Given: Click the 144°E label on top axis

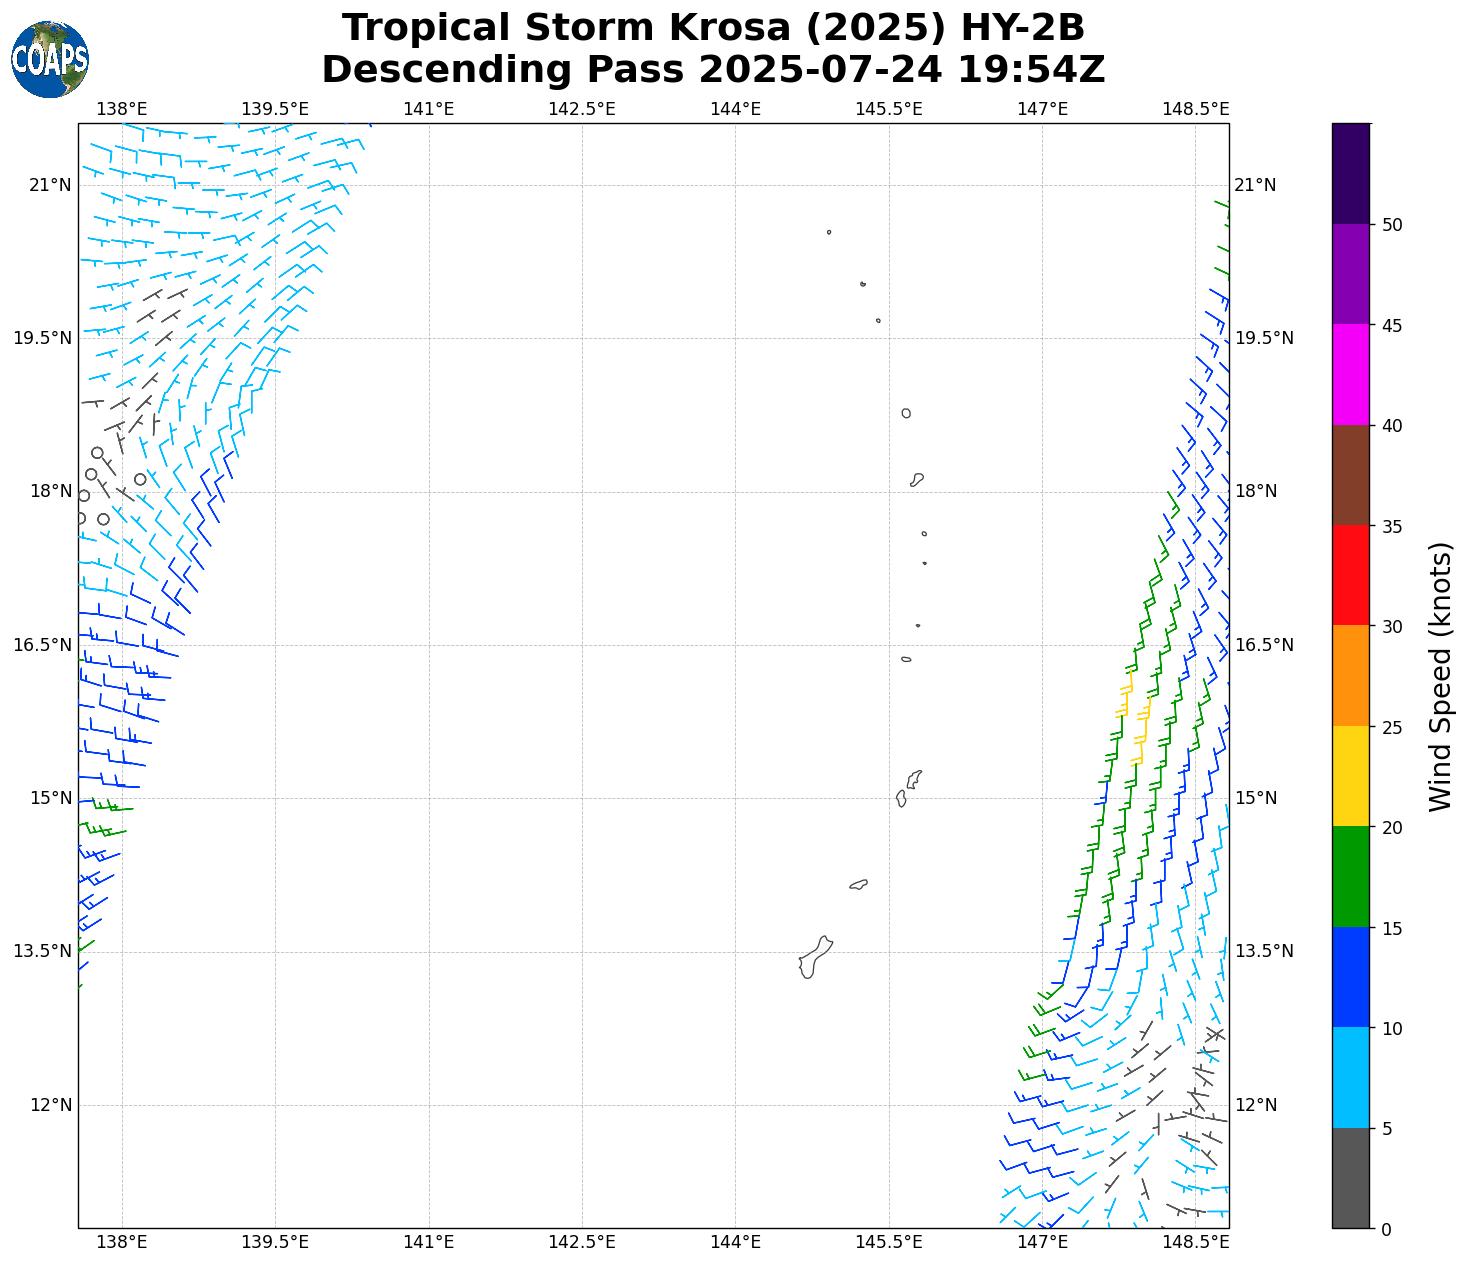Looking at the screenshot, I should pos(735,109).
